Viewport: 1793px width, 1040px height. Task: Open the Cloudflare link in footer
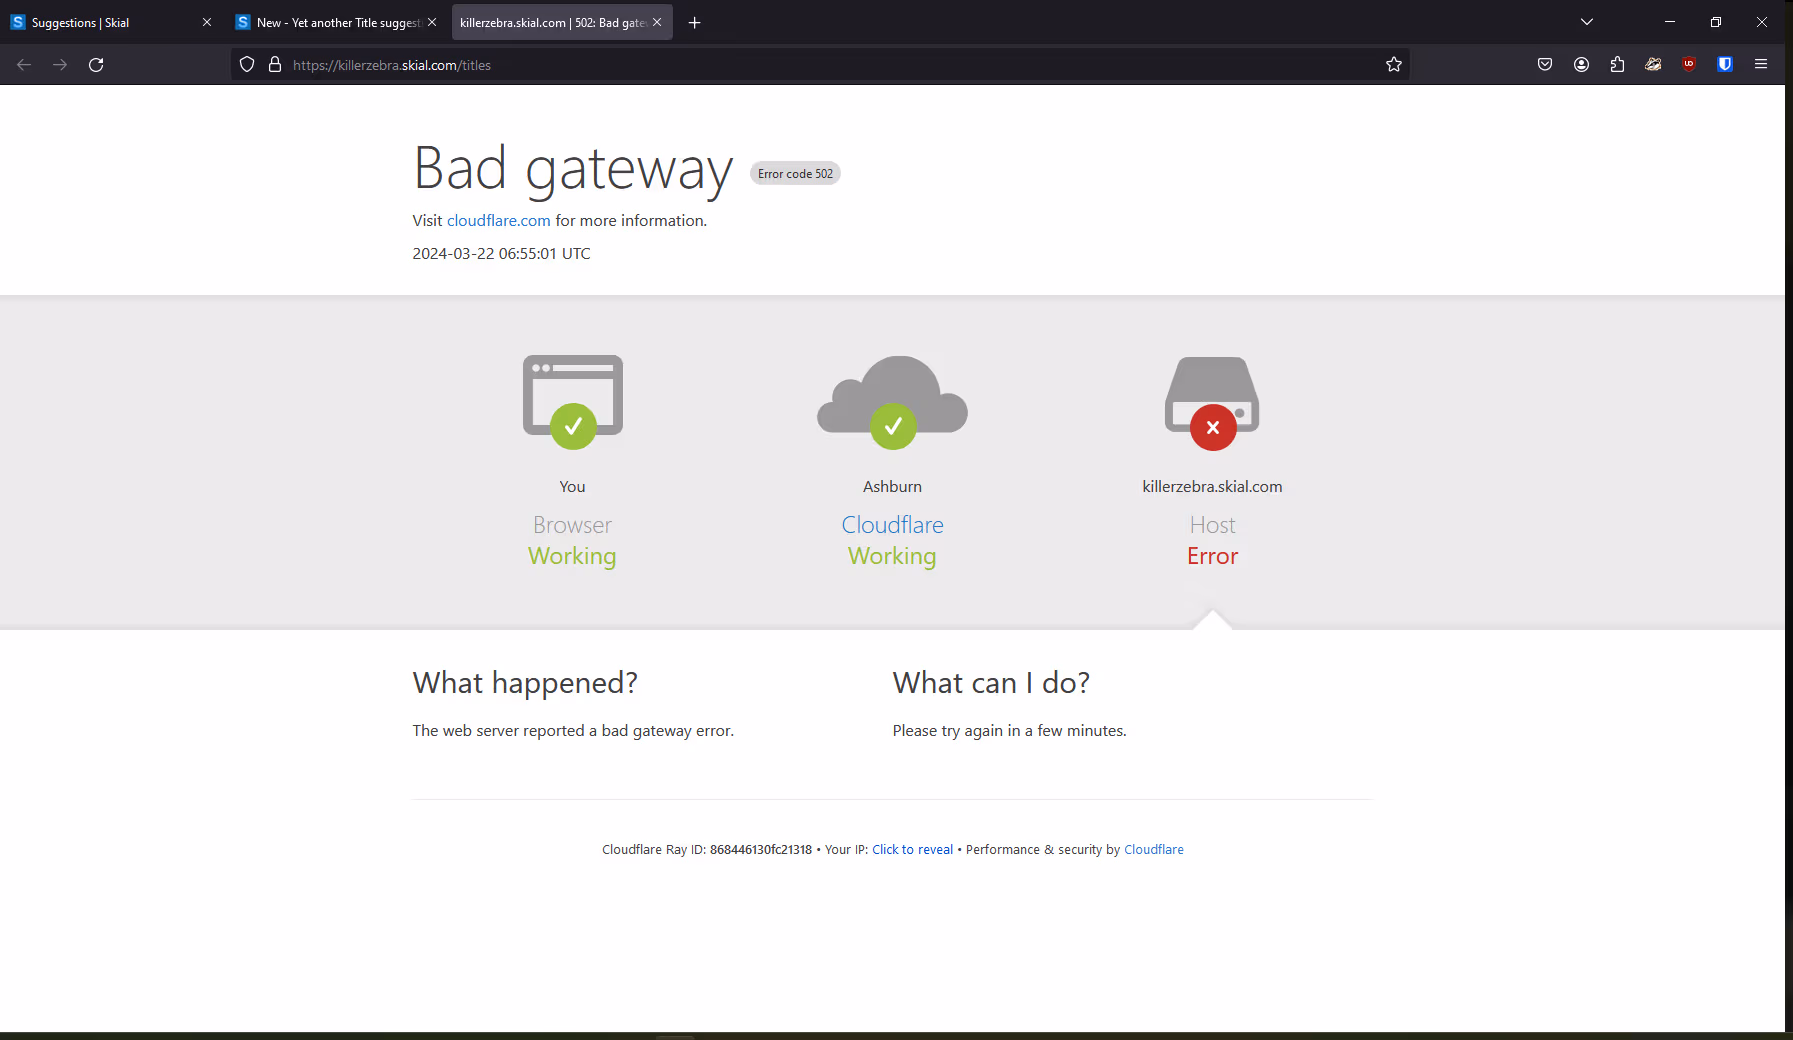(1154, 850)
